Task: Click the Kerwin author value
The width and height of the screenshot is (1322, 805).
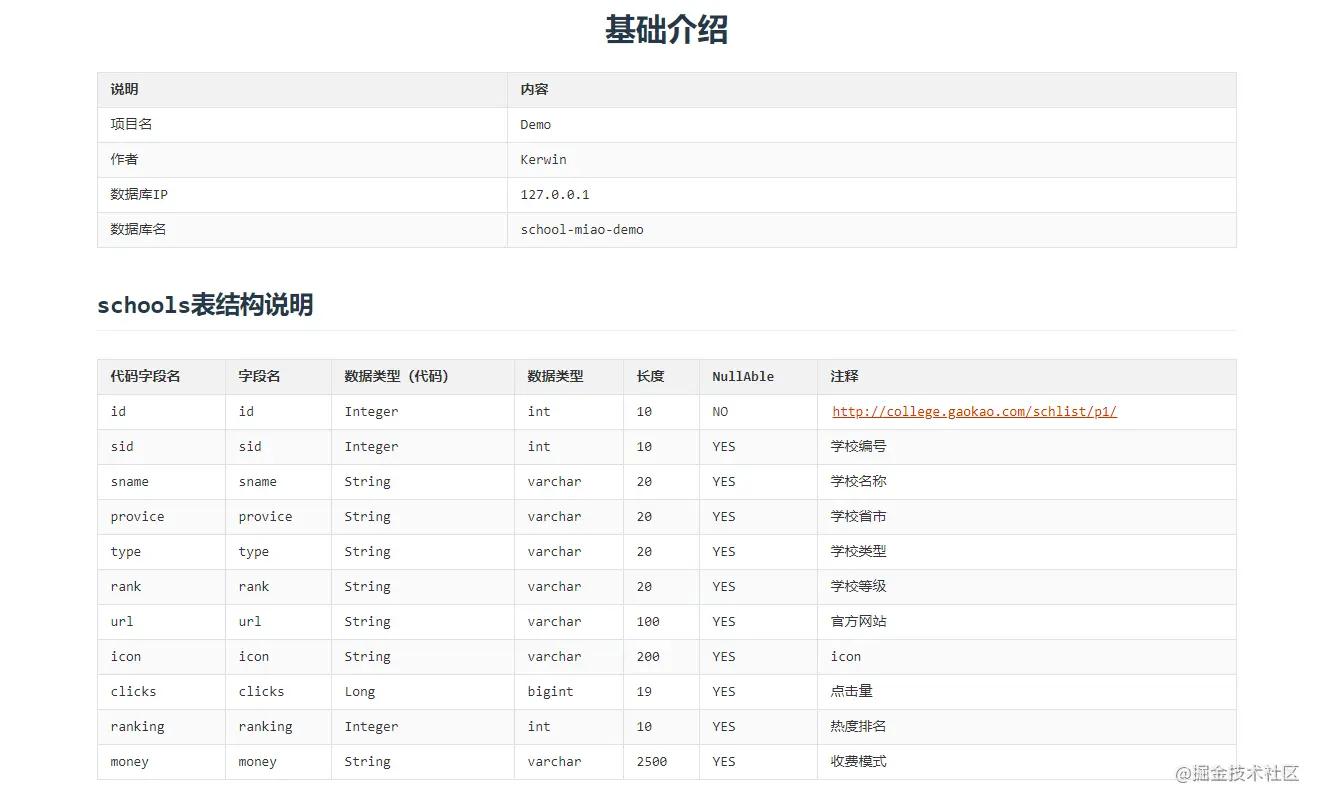Action: 545,159
